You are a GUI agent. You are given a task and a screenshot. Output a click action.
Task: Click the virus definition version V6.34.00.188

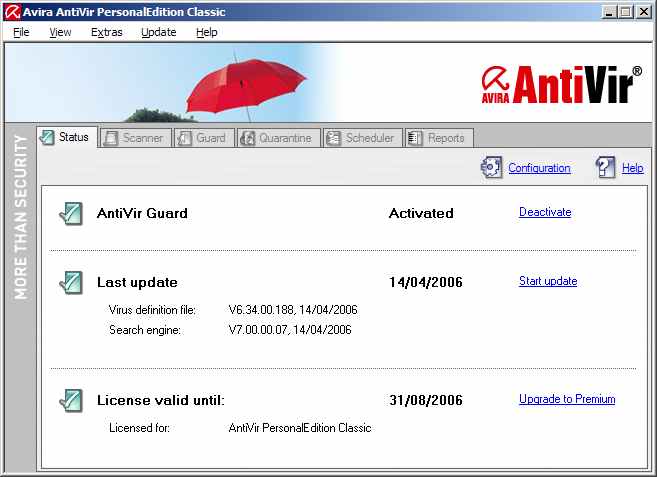point(261,310)
